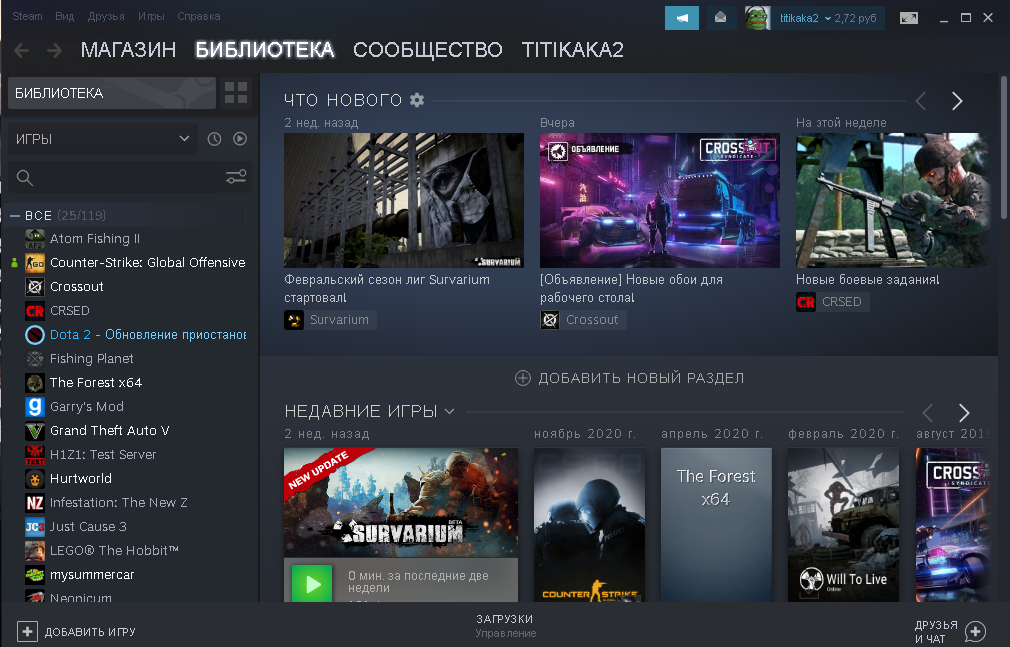The height and width of the screenshot is (647, 1010).
Task: Open CRSED battle tasks news thumbnail
Action: click(892, 200)
